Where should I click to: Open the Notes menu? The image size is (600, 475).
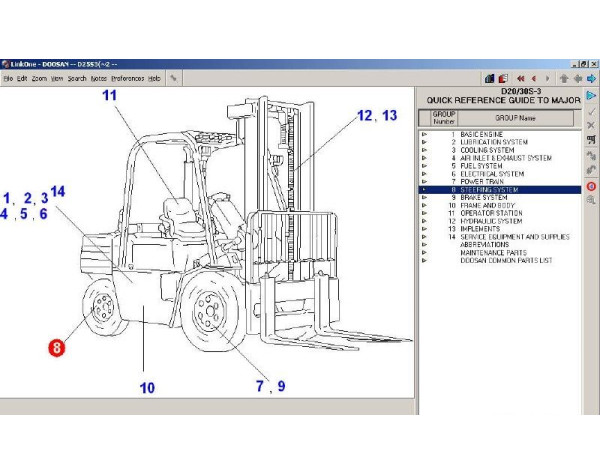point(98,77)
